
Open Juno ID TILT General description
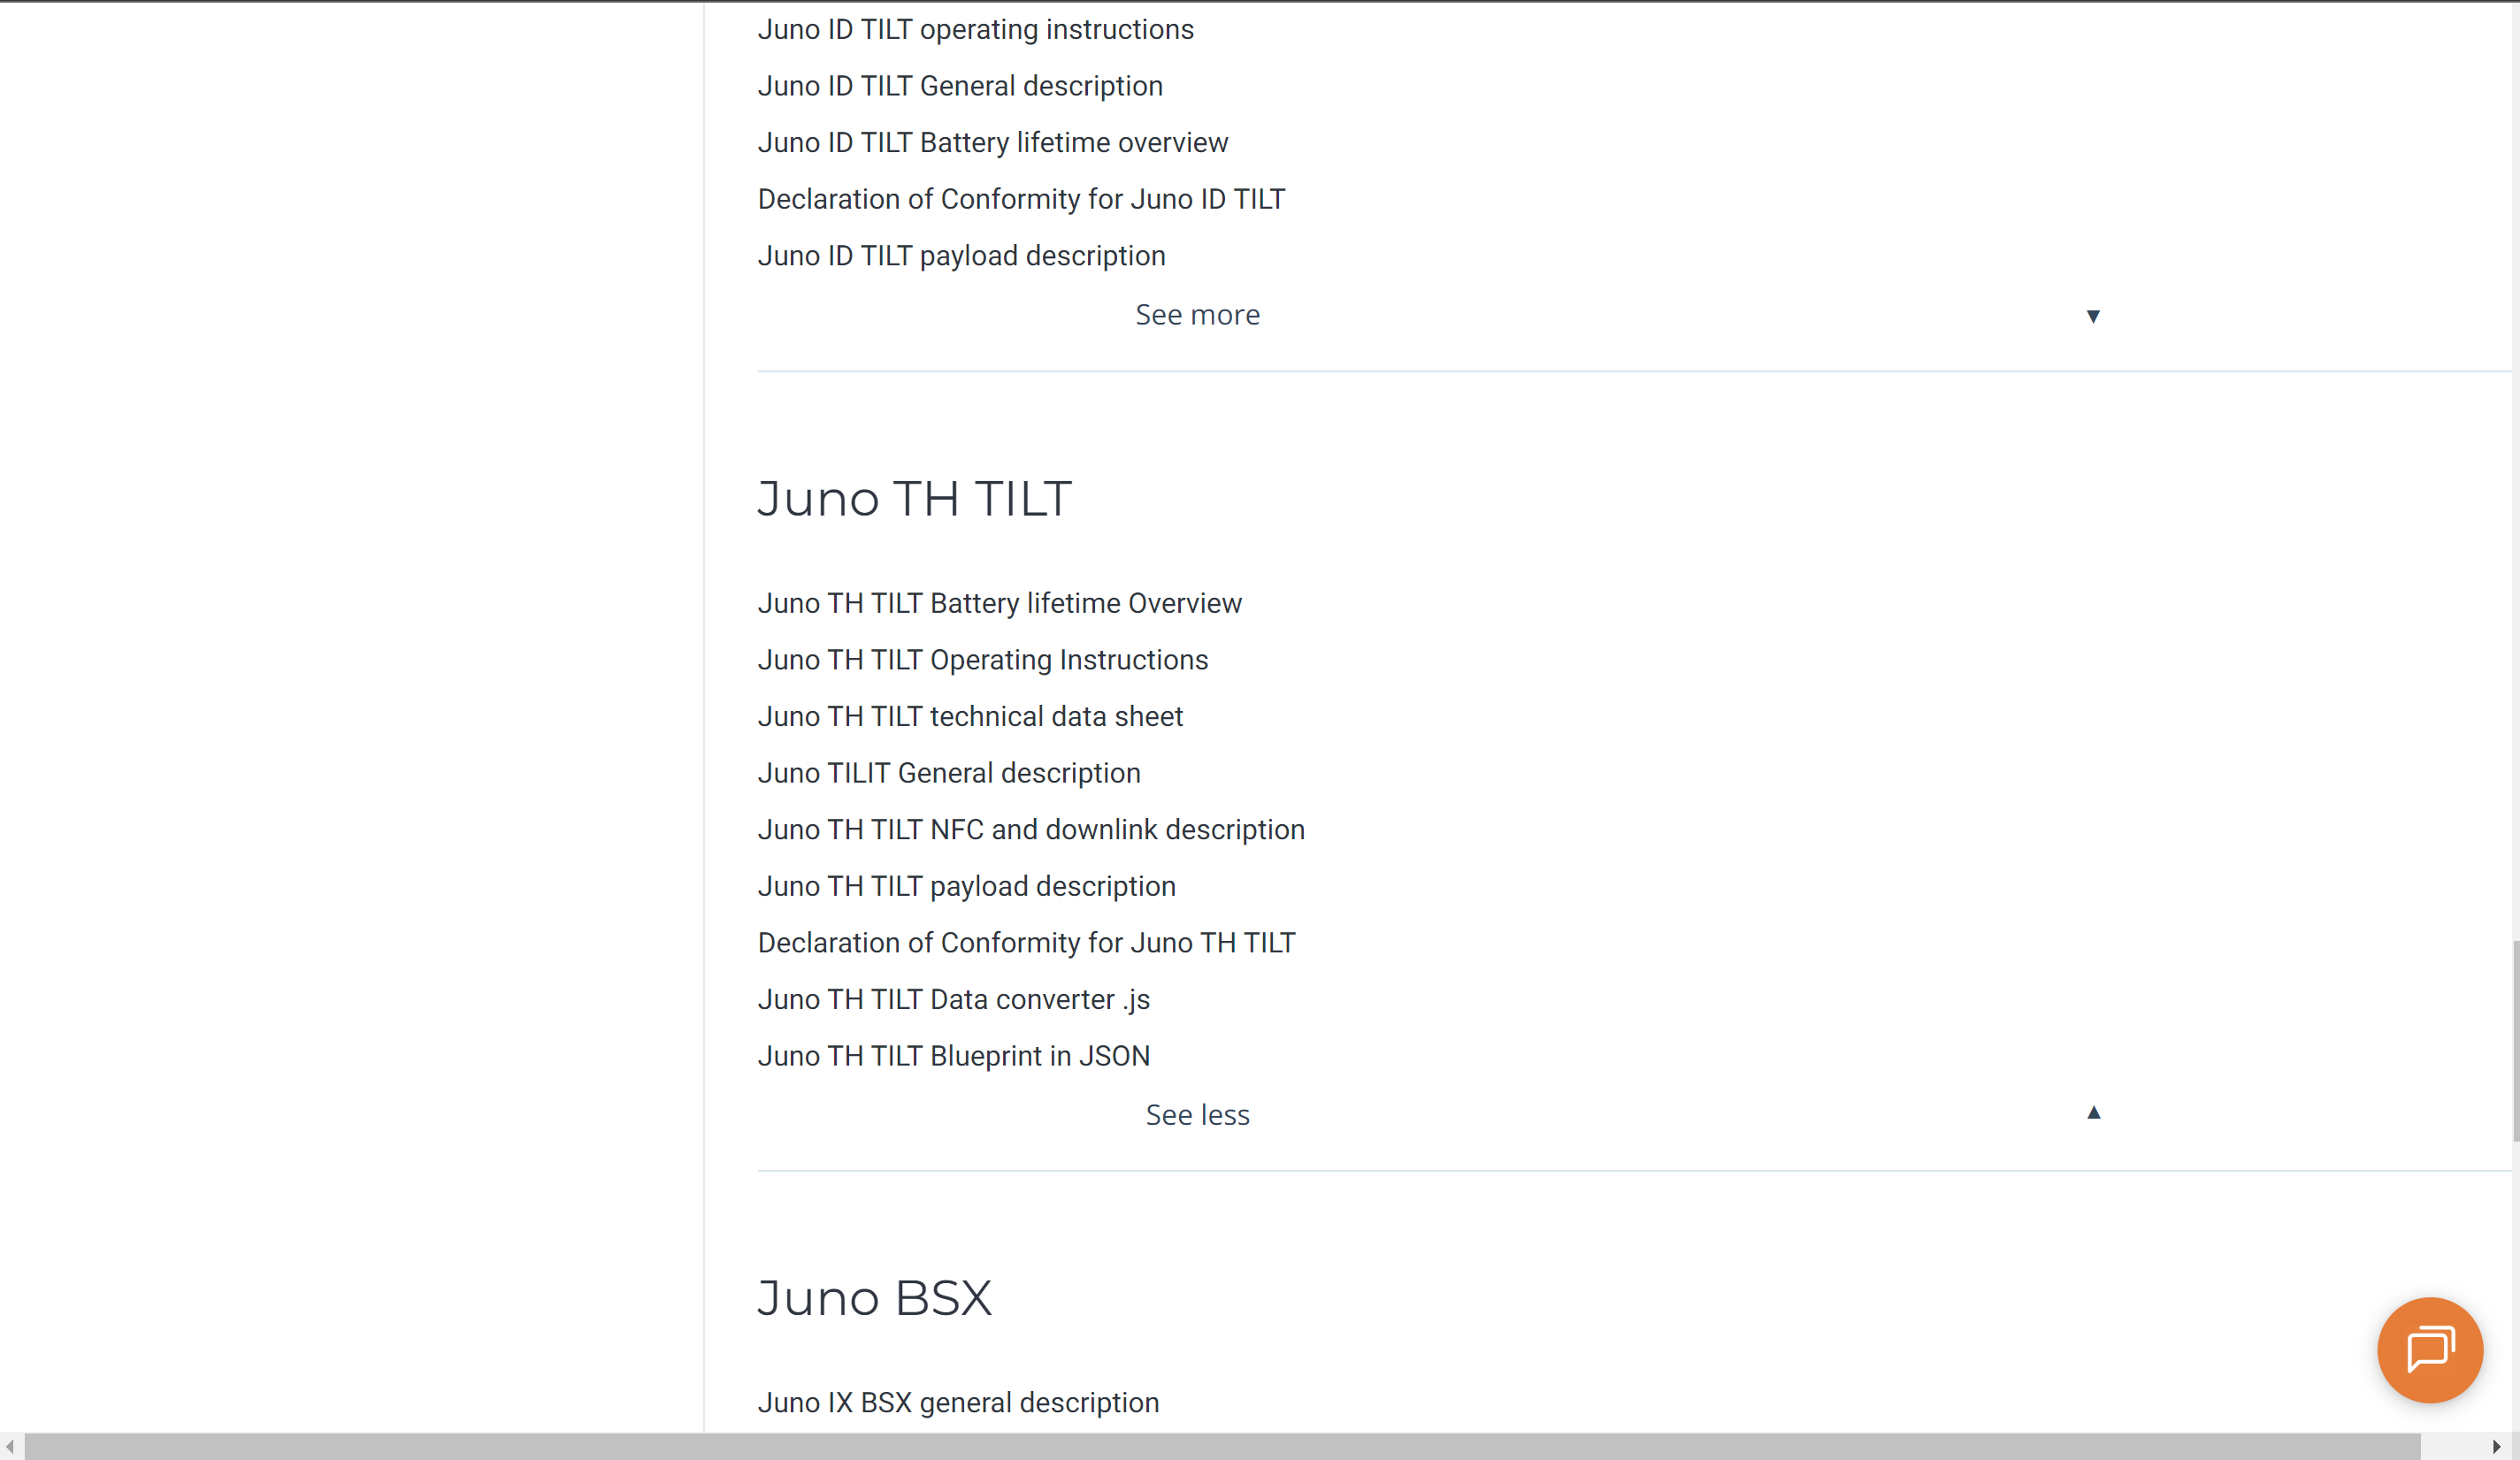click(960, 86)
